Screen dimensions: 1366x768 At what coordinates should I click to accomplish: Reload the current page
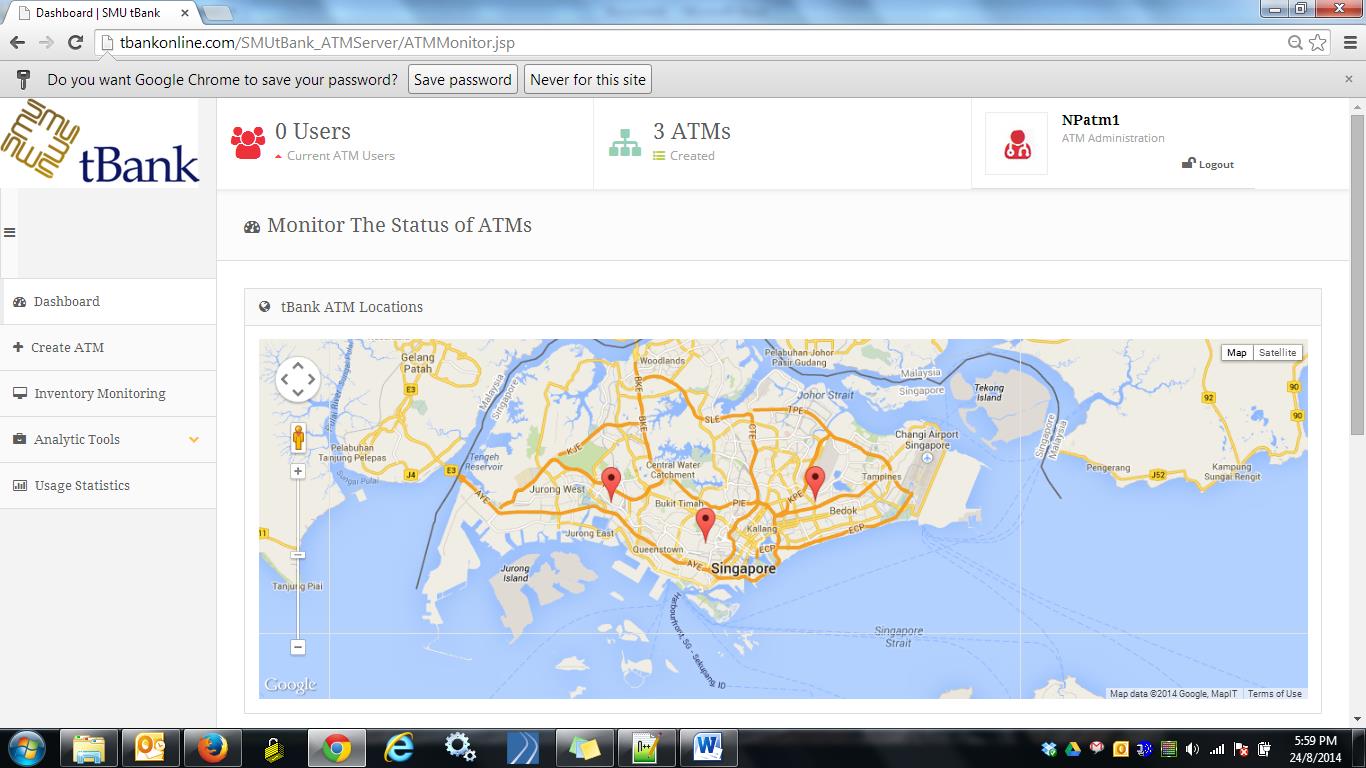click(x=75, y=42)
